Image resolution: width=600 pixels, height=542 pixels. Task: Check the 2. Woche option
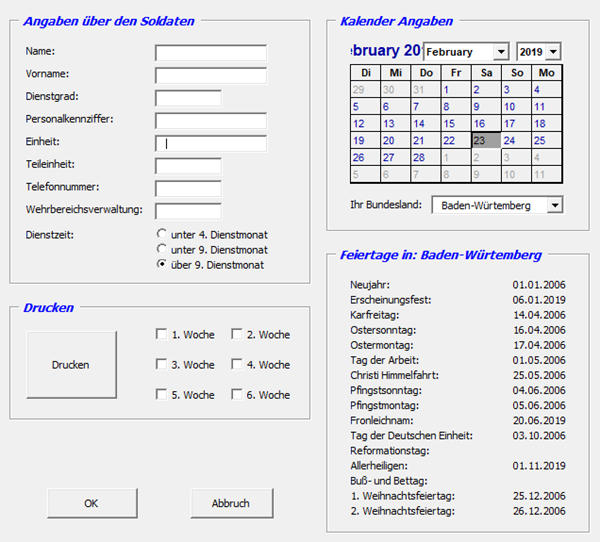click(x=238, y=335)
